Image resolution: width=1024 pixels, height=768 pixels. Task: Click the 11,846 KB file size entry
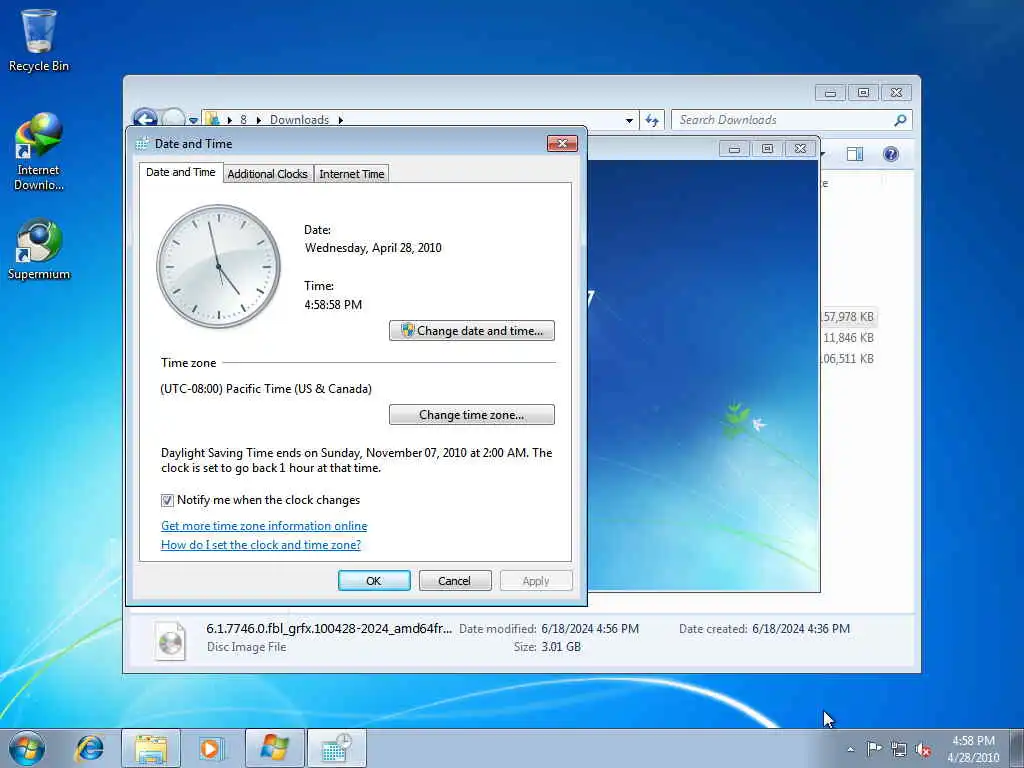coord(848,338)
